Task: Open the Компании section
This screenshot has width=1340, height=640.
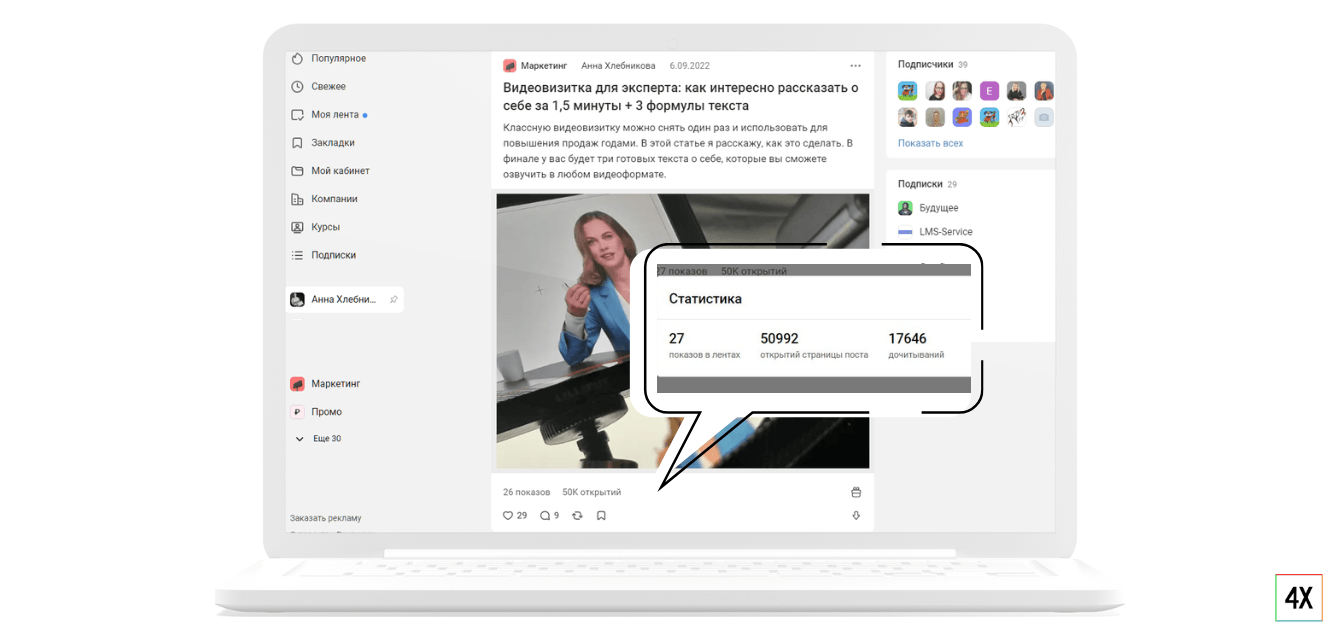Action: tap(324, 199)
